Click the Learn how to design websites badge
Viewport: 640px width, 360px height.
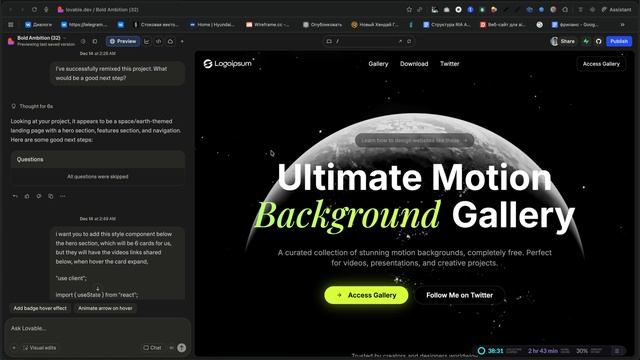tap(414, 140)
